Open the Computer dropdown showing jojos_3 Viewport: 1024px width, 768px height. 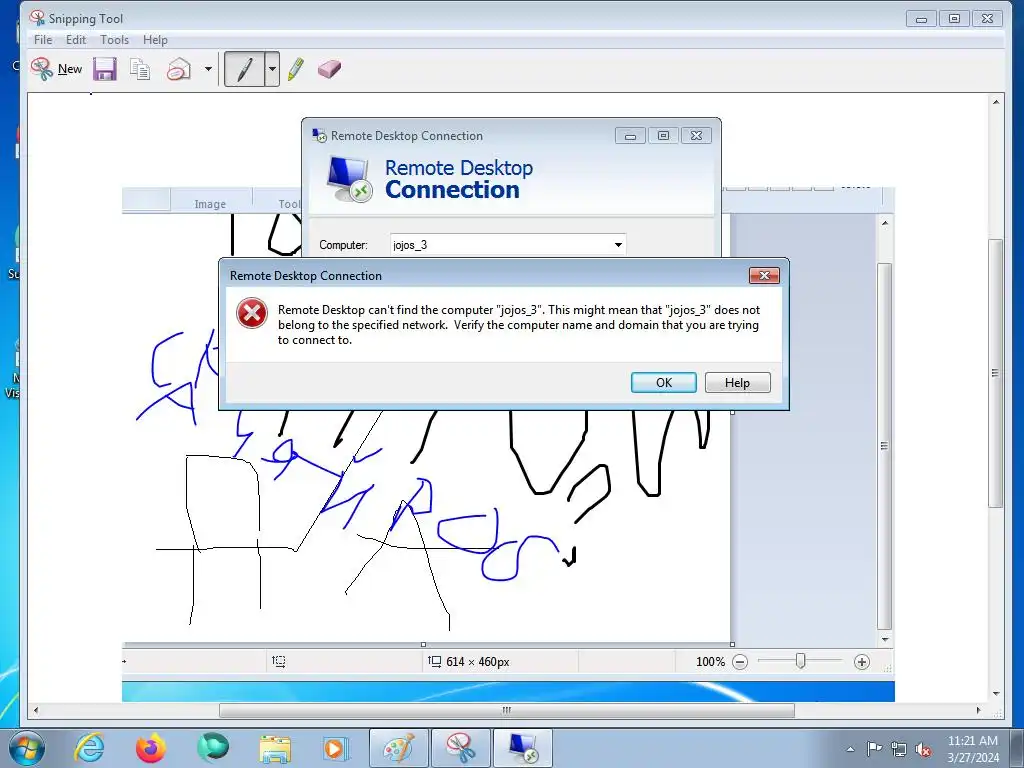click(618, 245)
